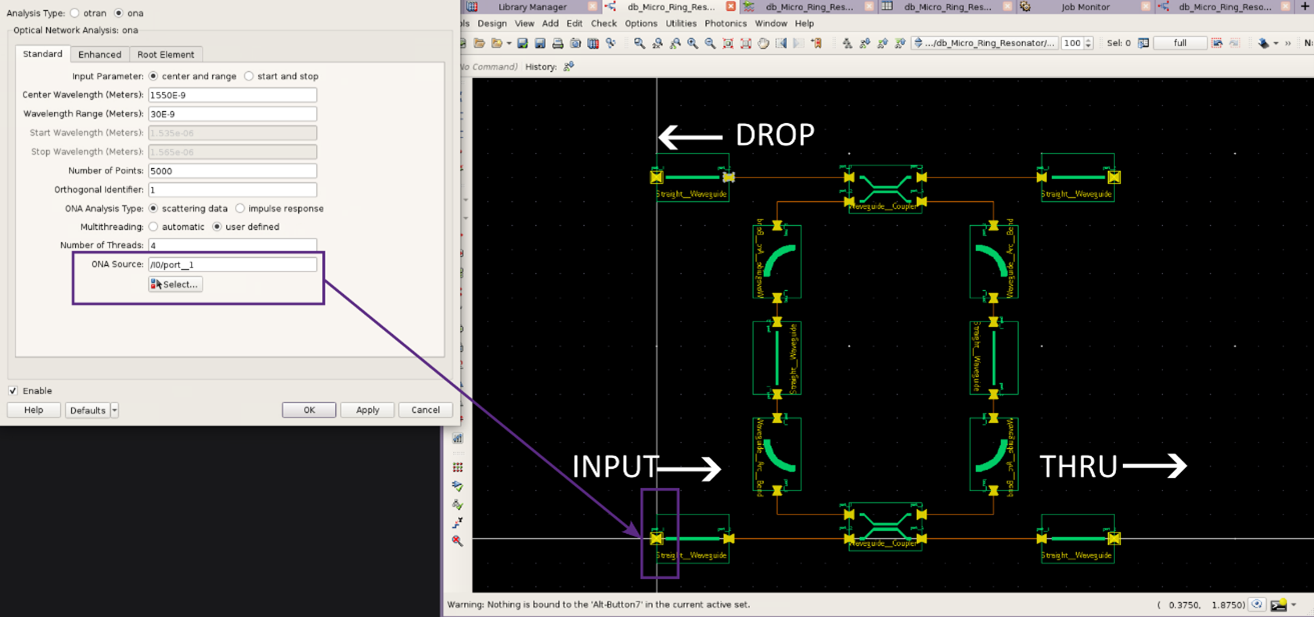The image size is (1314, 617).
Task: Click the Number of Points field
Action: click(232, 171)
